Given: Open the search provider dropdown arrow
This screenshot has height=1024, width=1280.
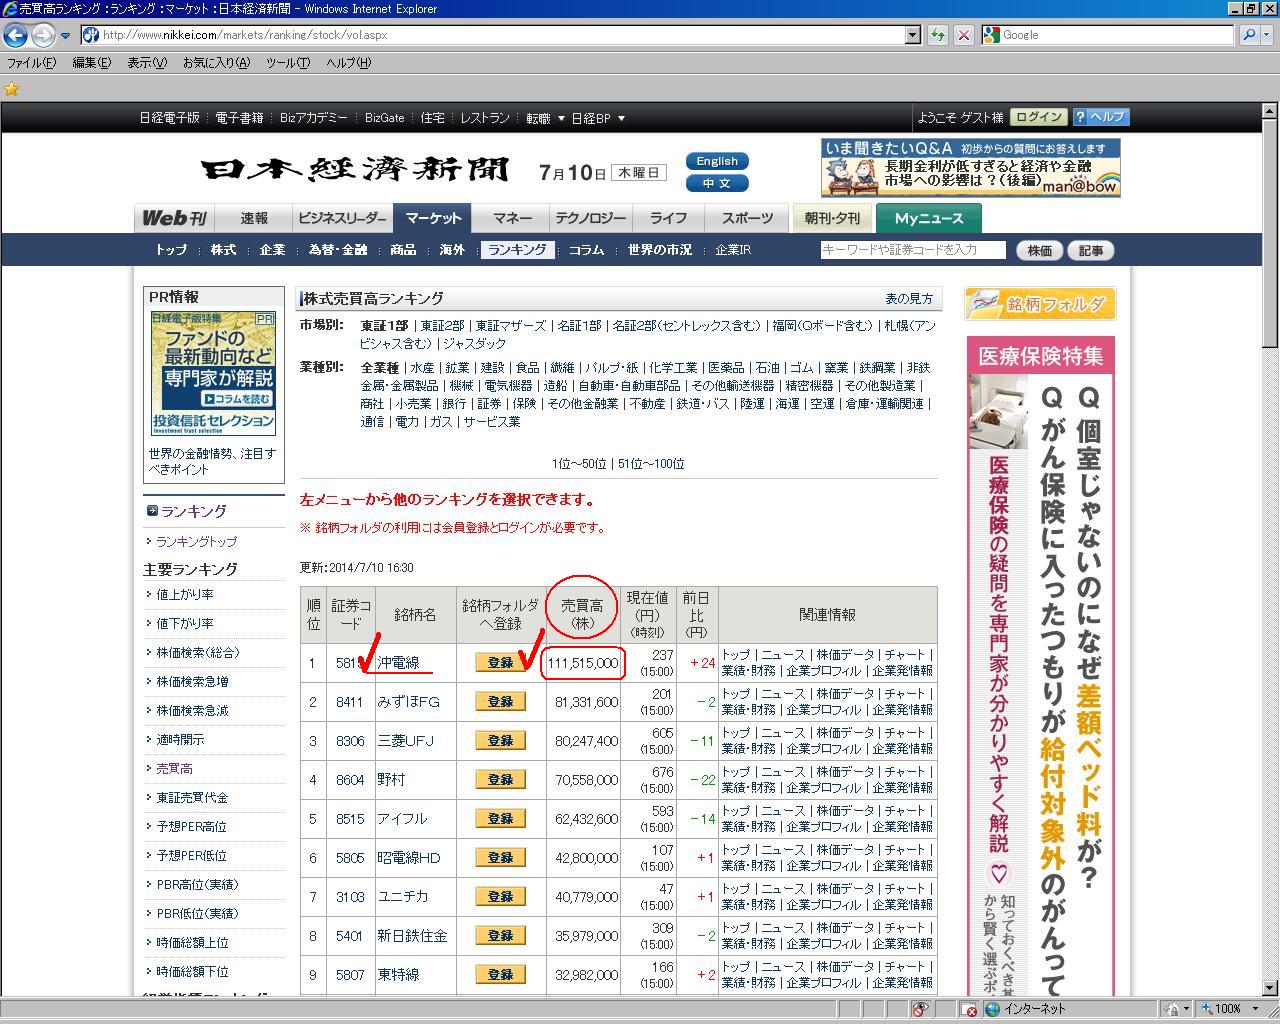Looking at the screenshot, I should pos(1267,35).
